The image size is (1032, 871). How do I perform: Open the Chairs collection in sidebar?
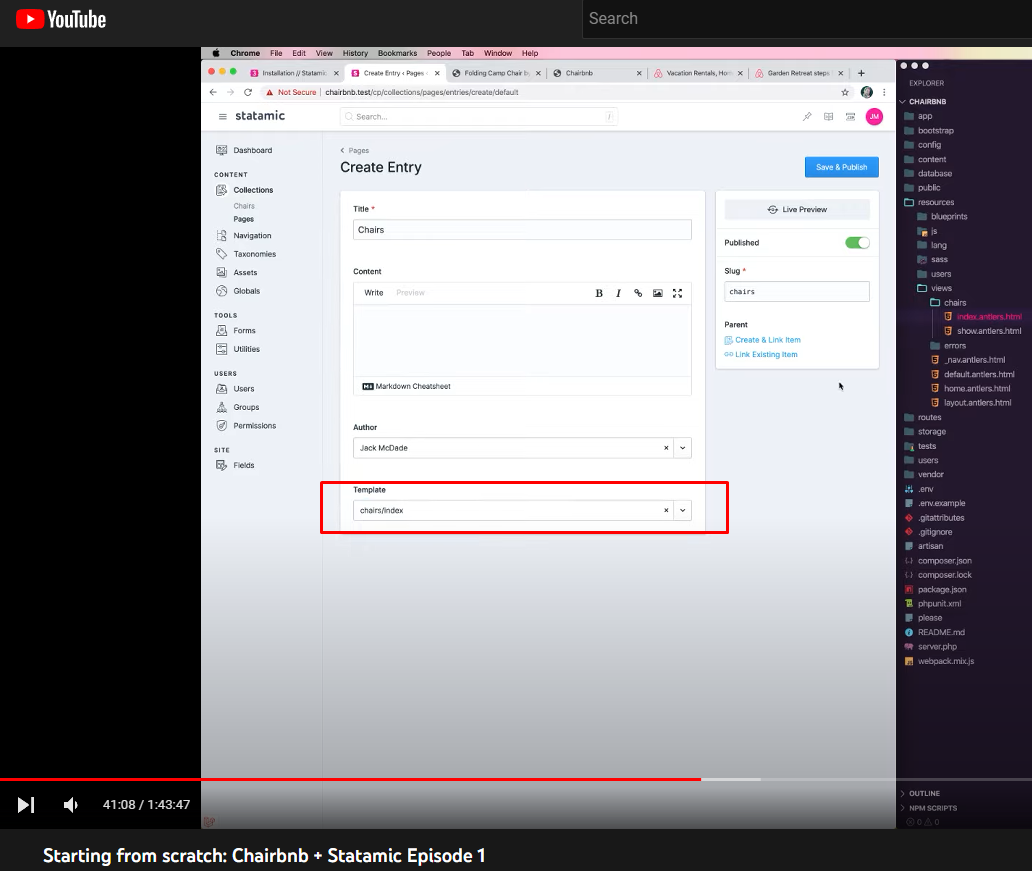(x=244, y=206)
